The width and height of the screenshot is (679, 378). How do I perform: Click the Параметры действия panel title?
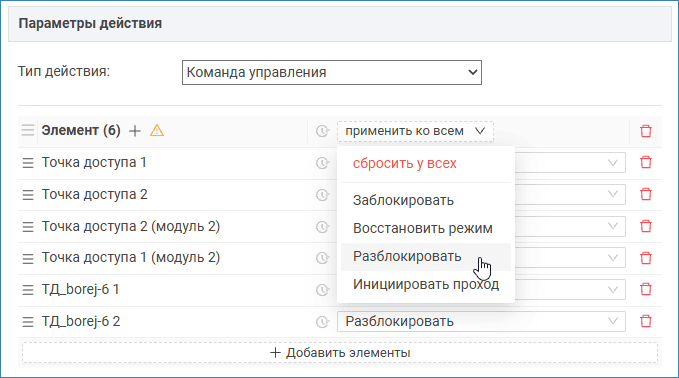coord(90,23)
